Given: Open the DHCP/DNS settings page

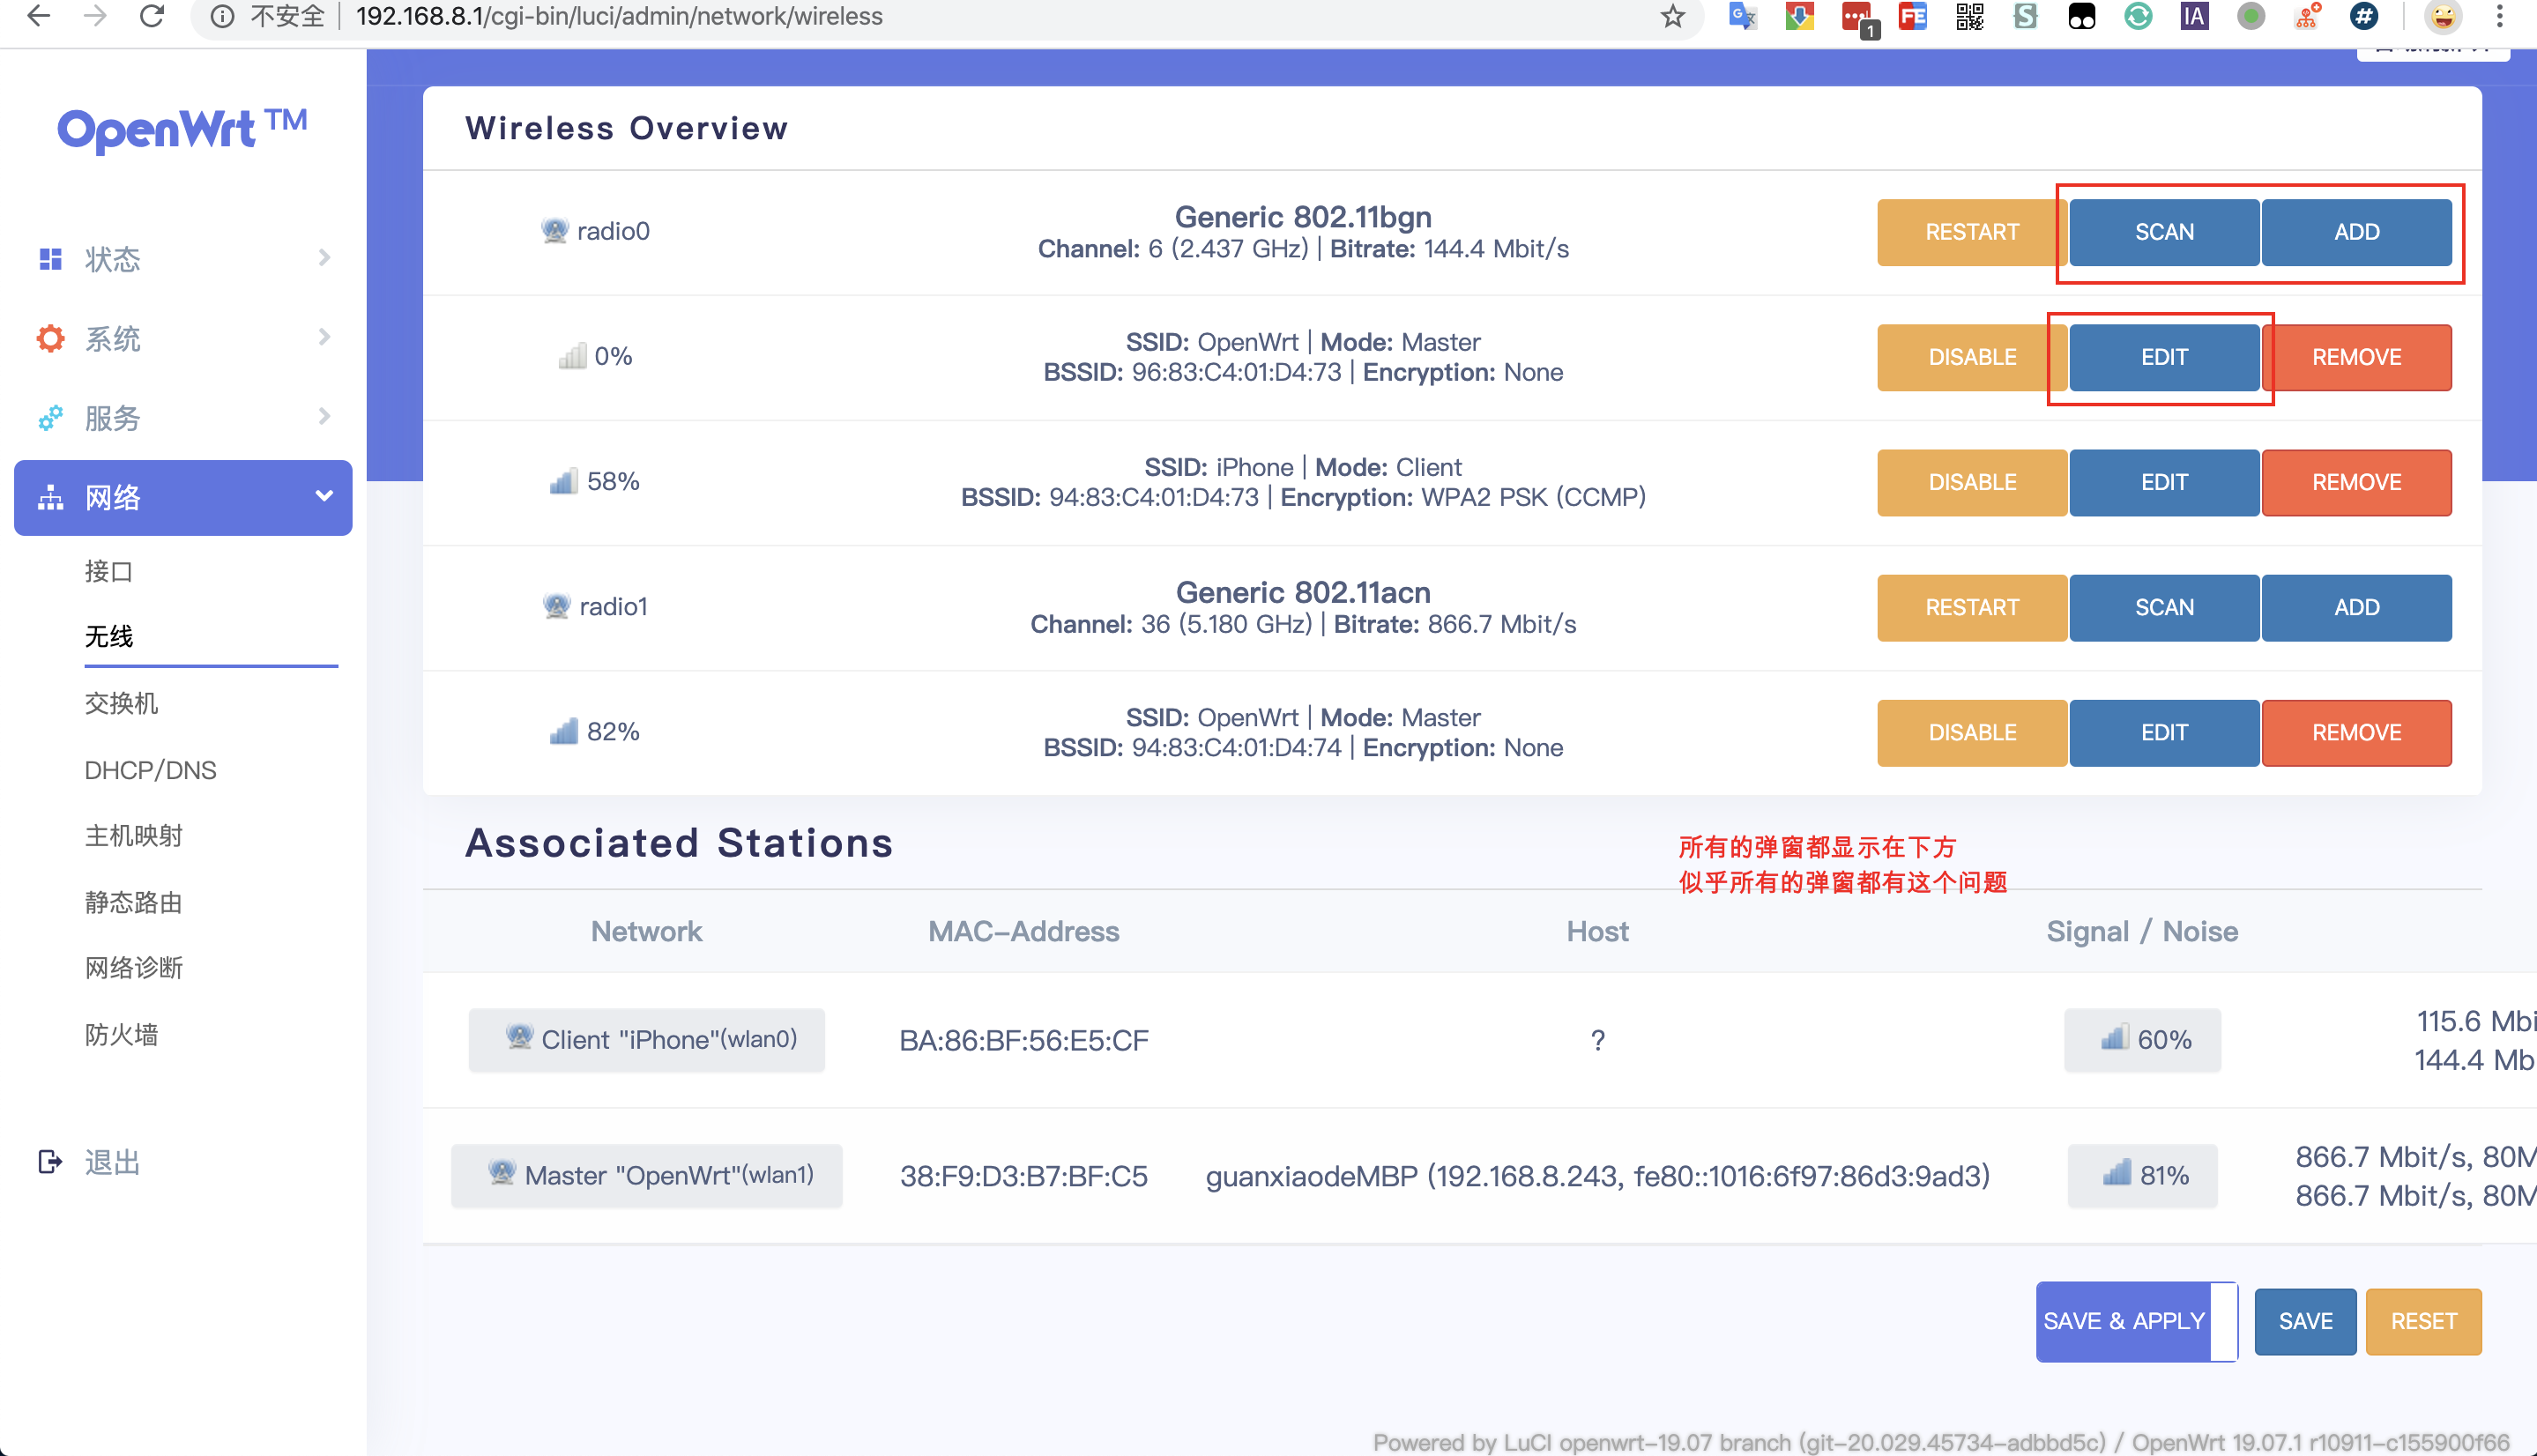Looking at the screenshot, I should (x=149, y=769).
